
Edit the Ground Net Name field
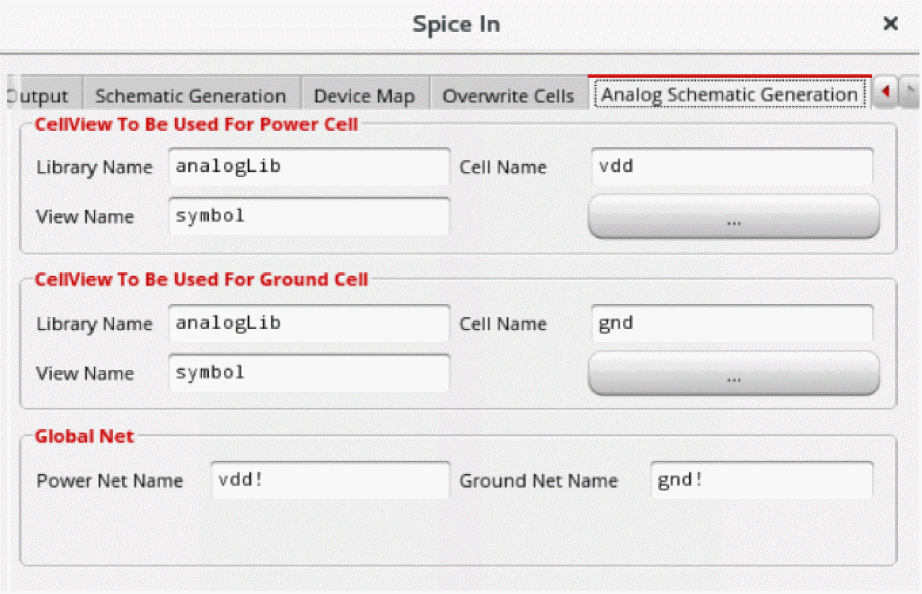point(760,480)
